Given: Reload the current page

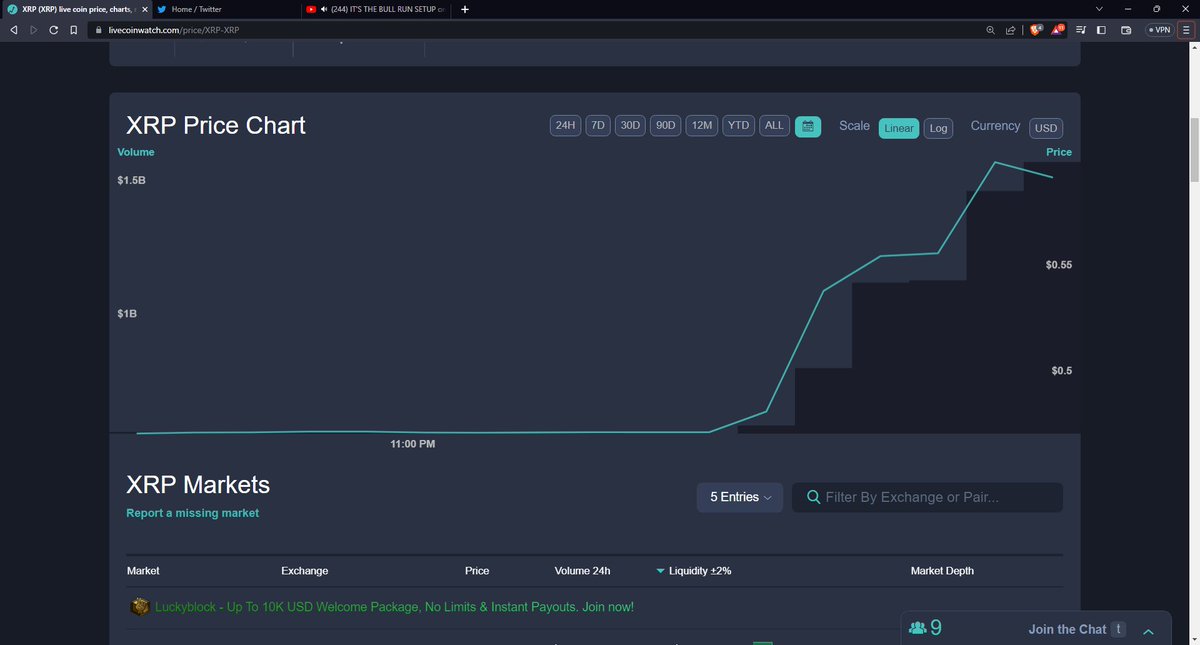Looking at the screenshot, I should [53, 30].
